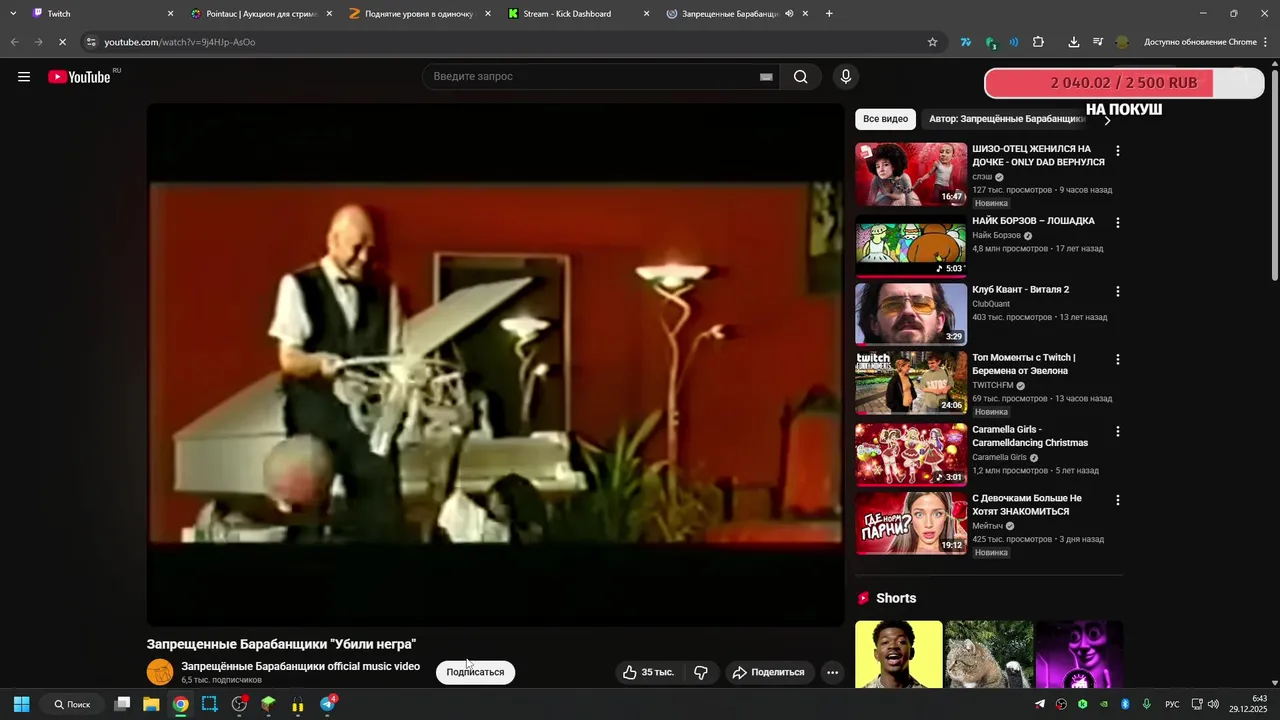Viewport: 1280px width, 720px height.
Task: Open options for 'С Девочками Больше Не Хотят'
Action: tap(1118, 500)
